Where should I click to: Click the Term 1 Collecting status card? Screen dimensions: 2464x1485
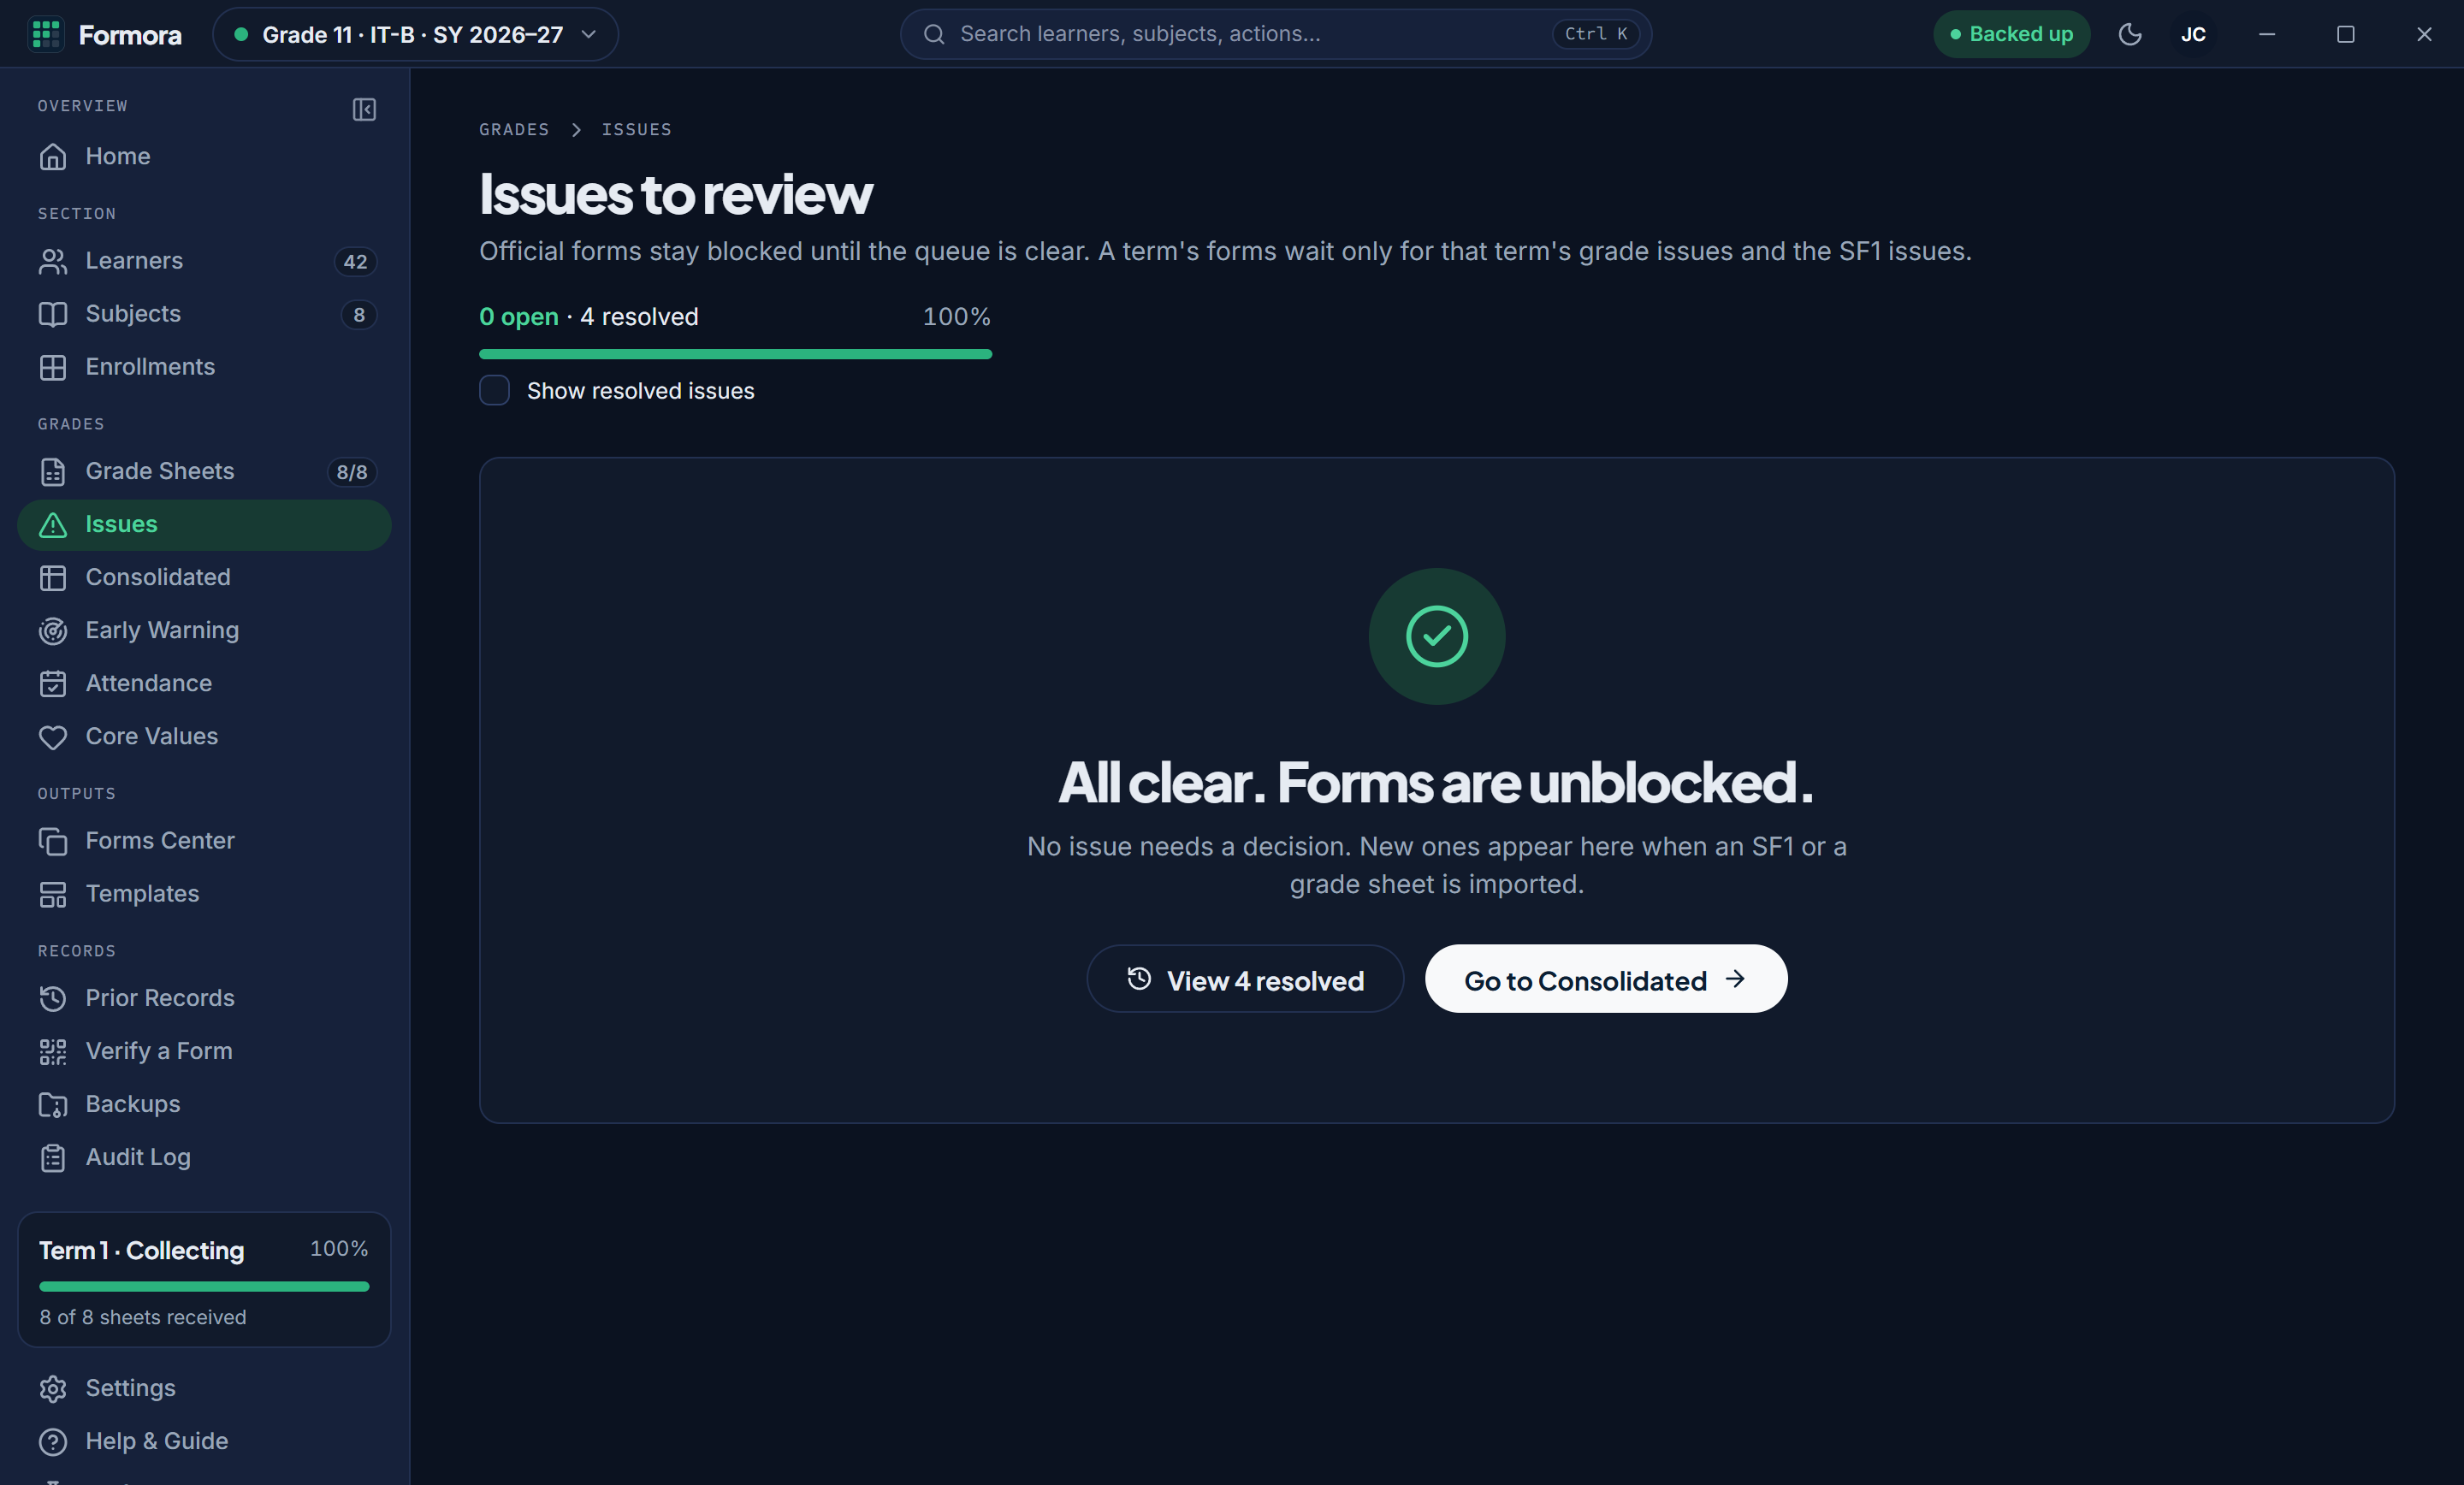coord(204,1279)
